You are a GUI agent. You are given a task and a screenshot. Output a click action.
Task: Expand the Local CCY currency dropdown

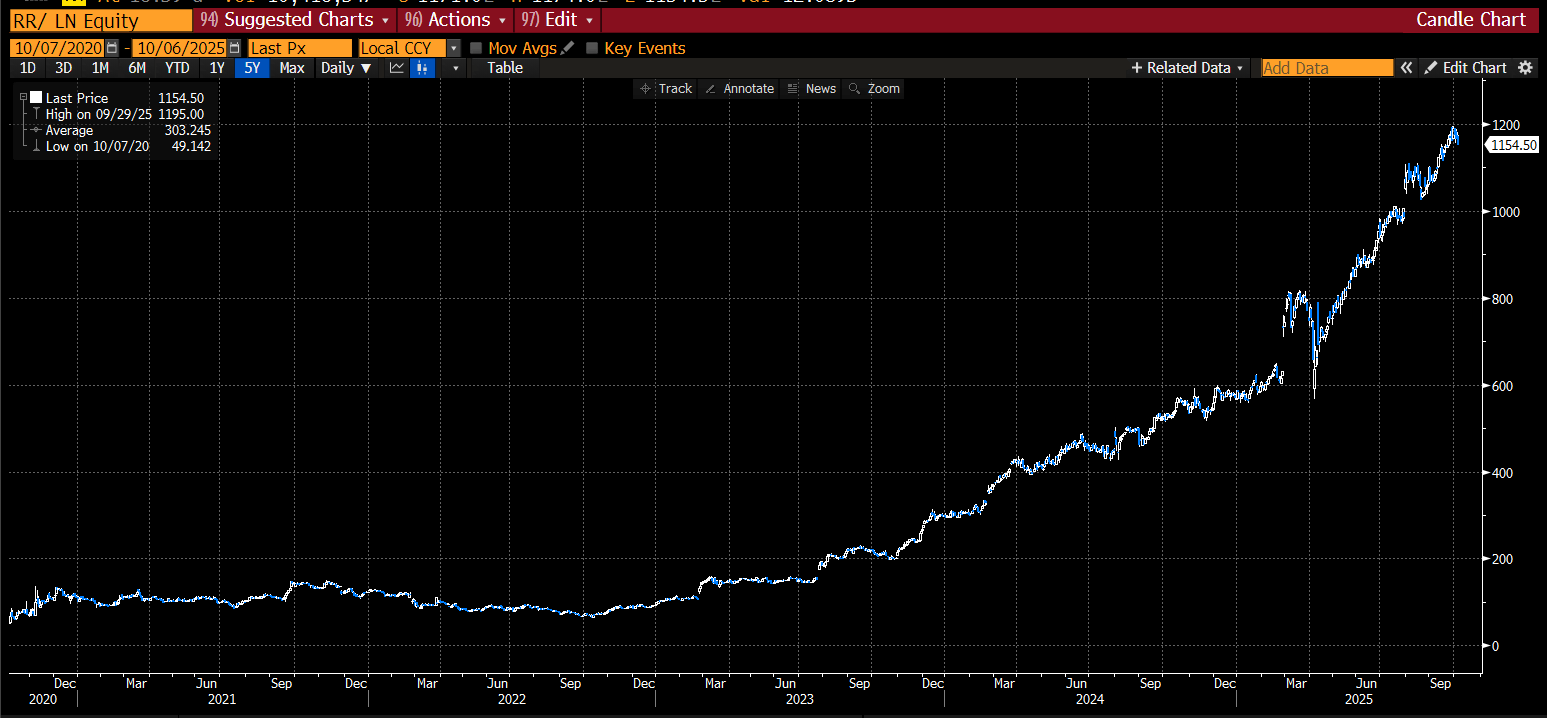[x=454, y=48]
